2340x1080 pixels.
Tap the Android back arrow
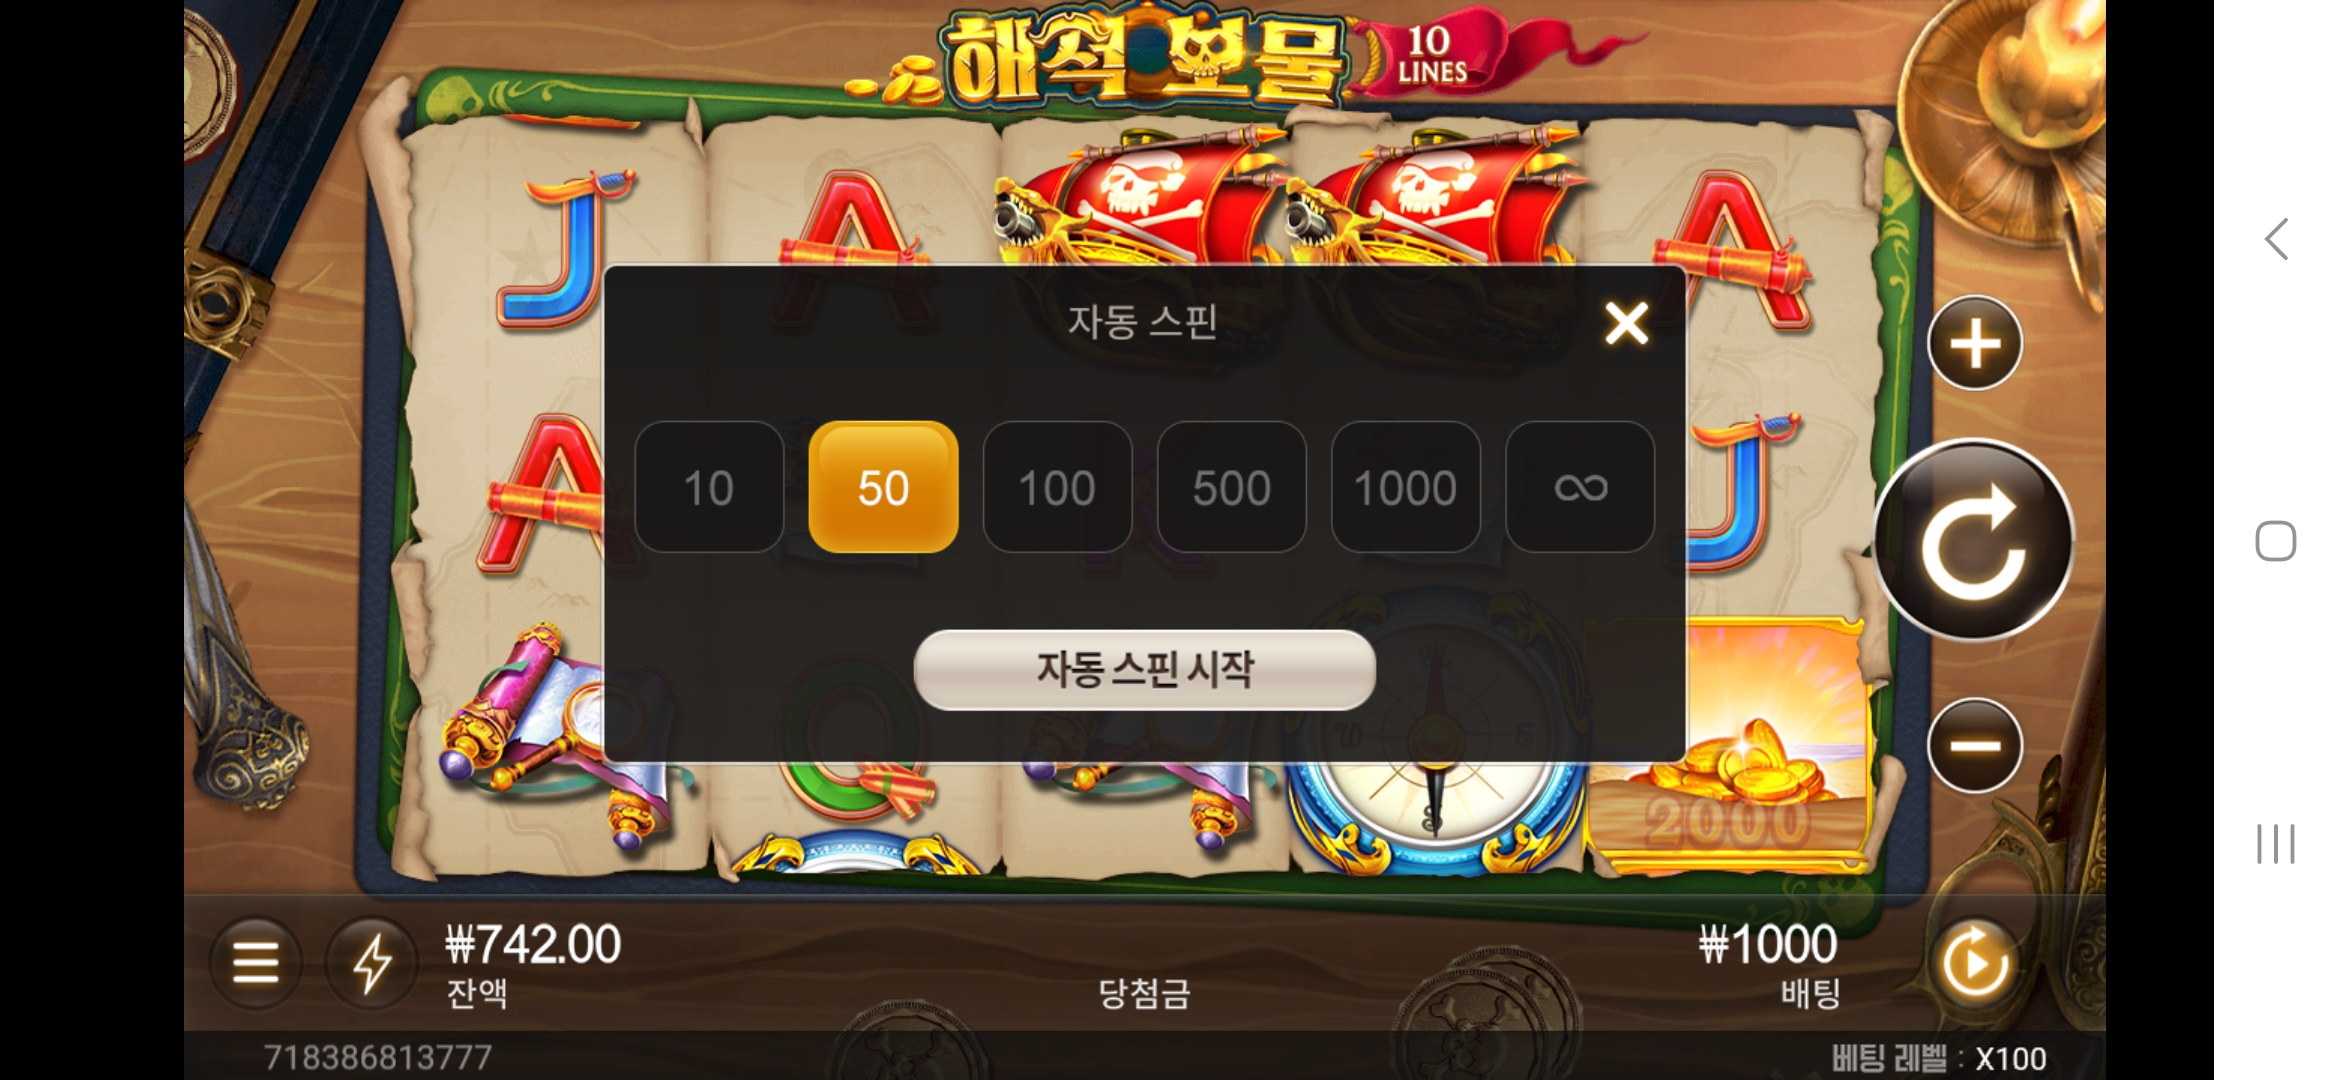pyautogui.click(x=2276, y=239)
